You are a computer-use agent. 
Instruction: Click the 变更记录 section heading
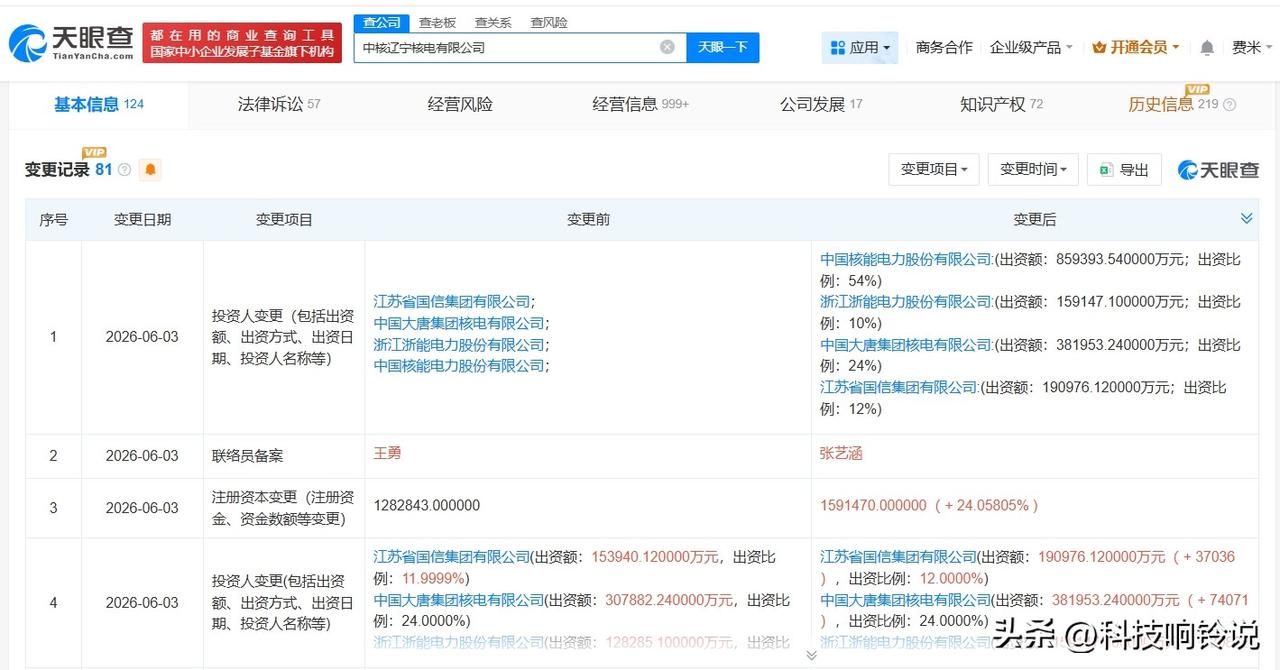(x=58, y=170)
